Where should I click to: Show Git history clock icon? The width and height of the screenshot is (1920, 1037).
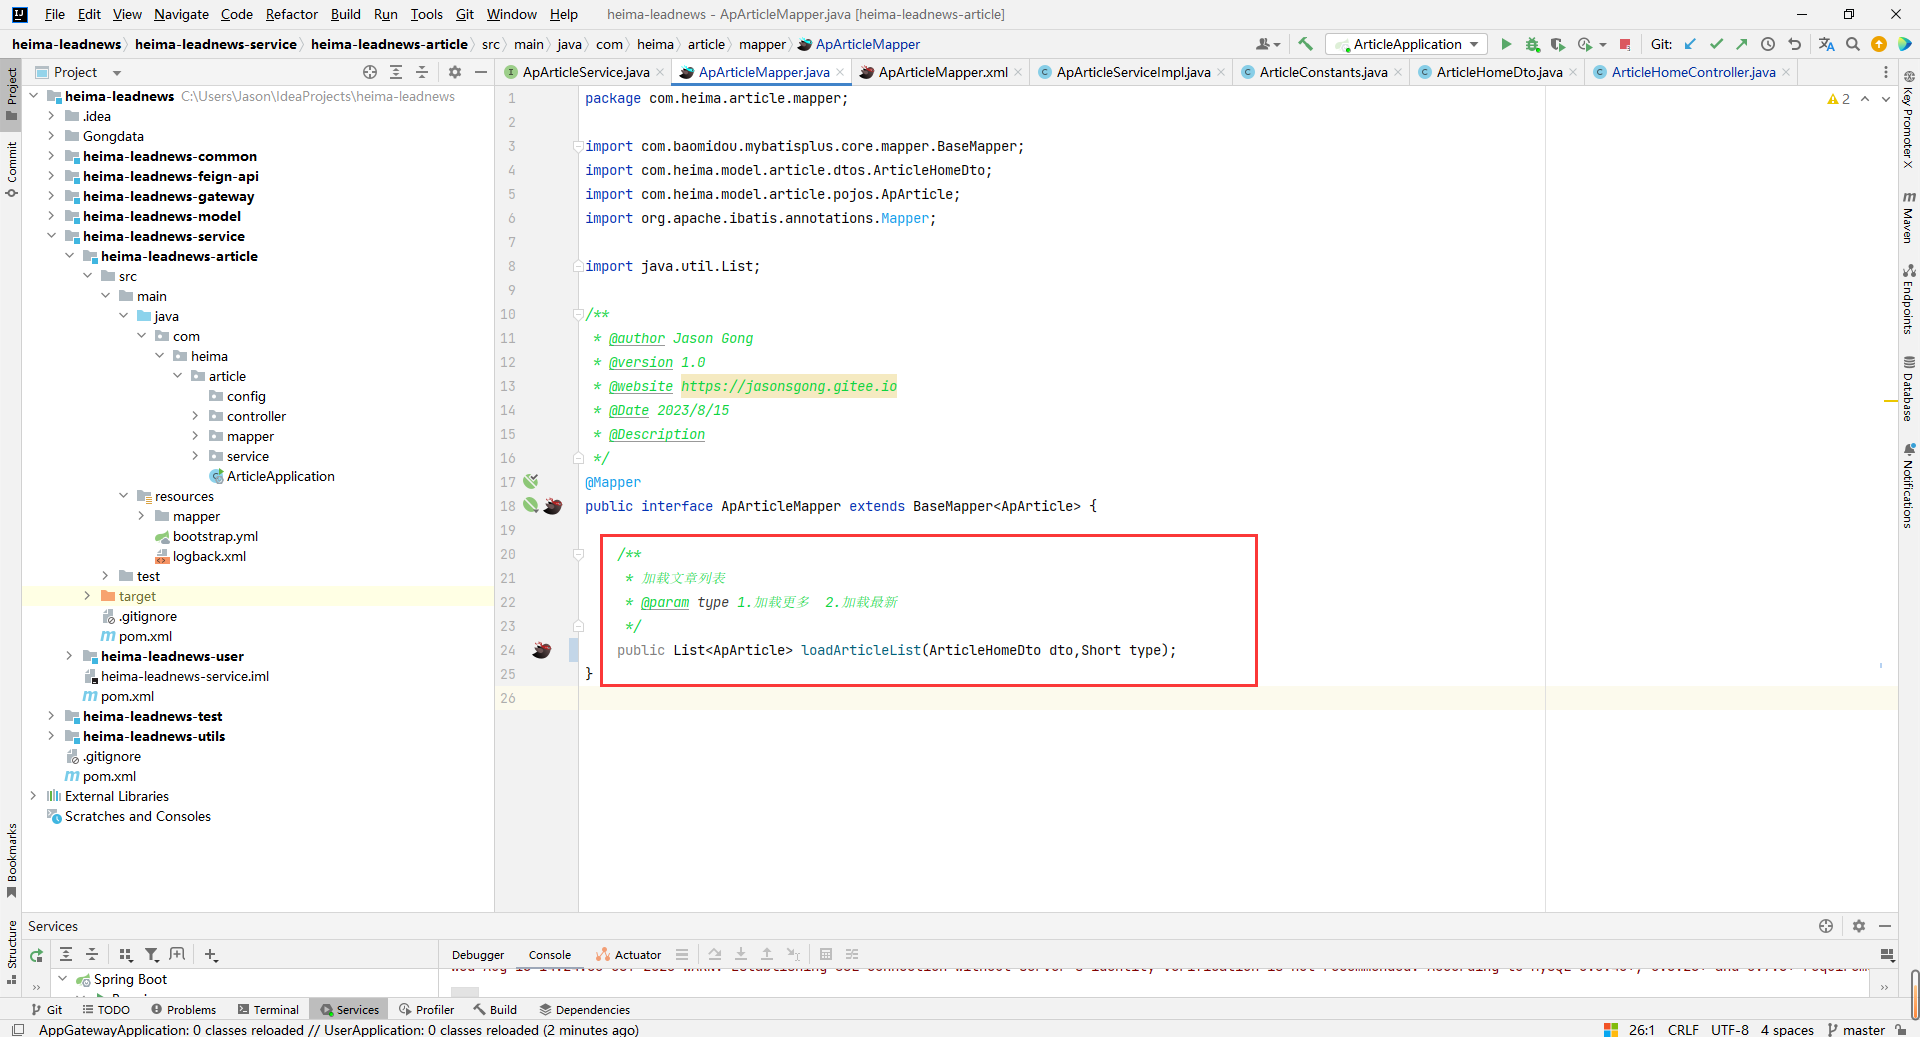point(1768,44)
